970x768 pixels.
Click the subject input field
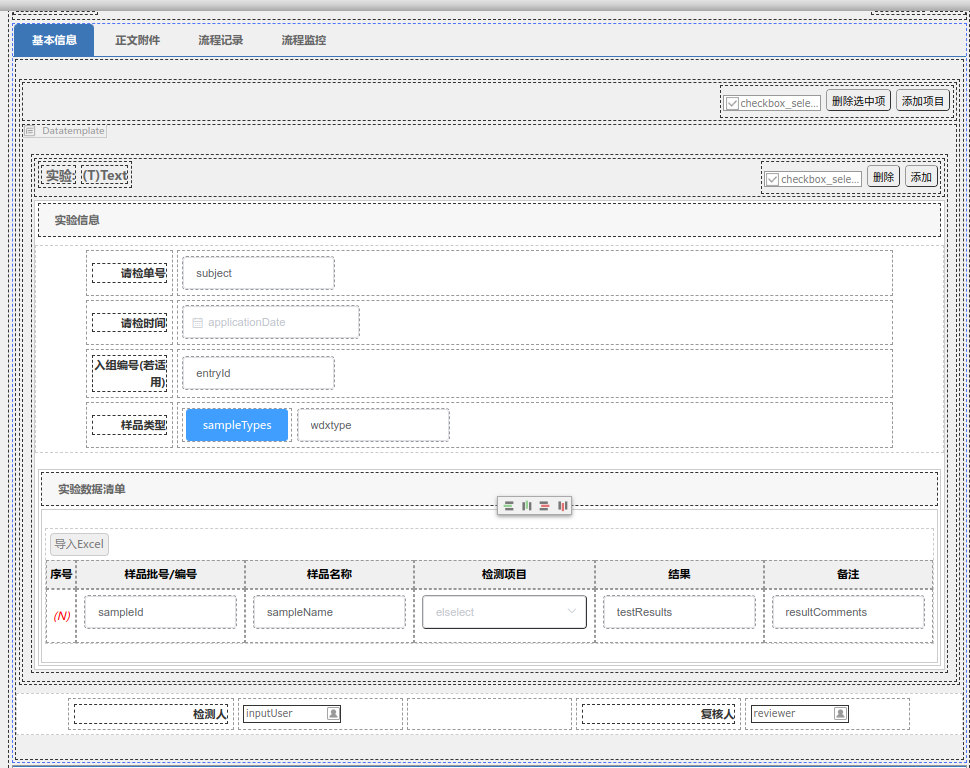(258, 273)
